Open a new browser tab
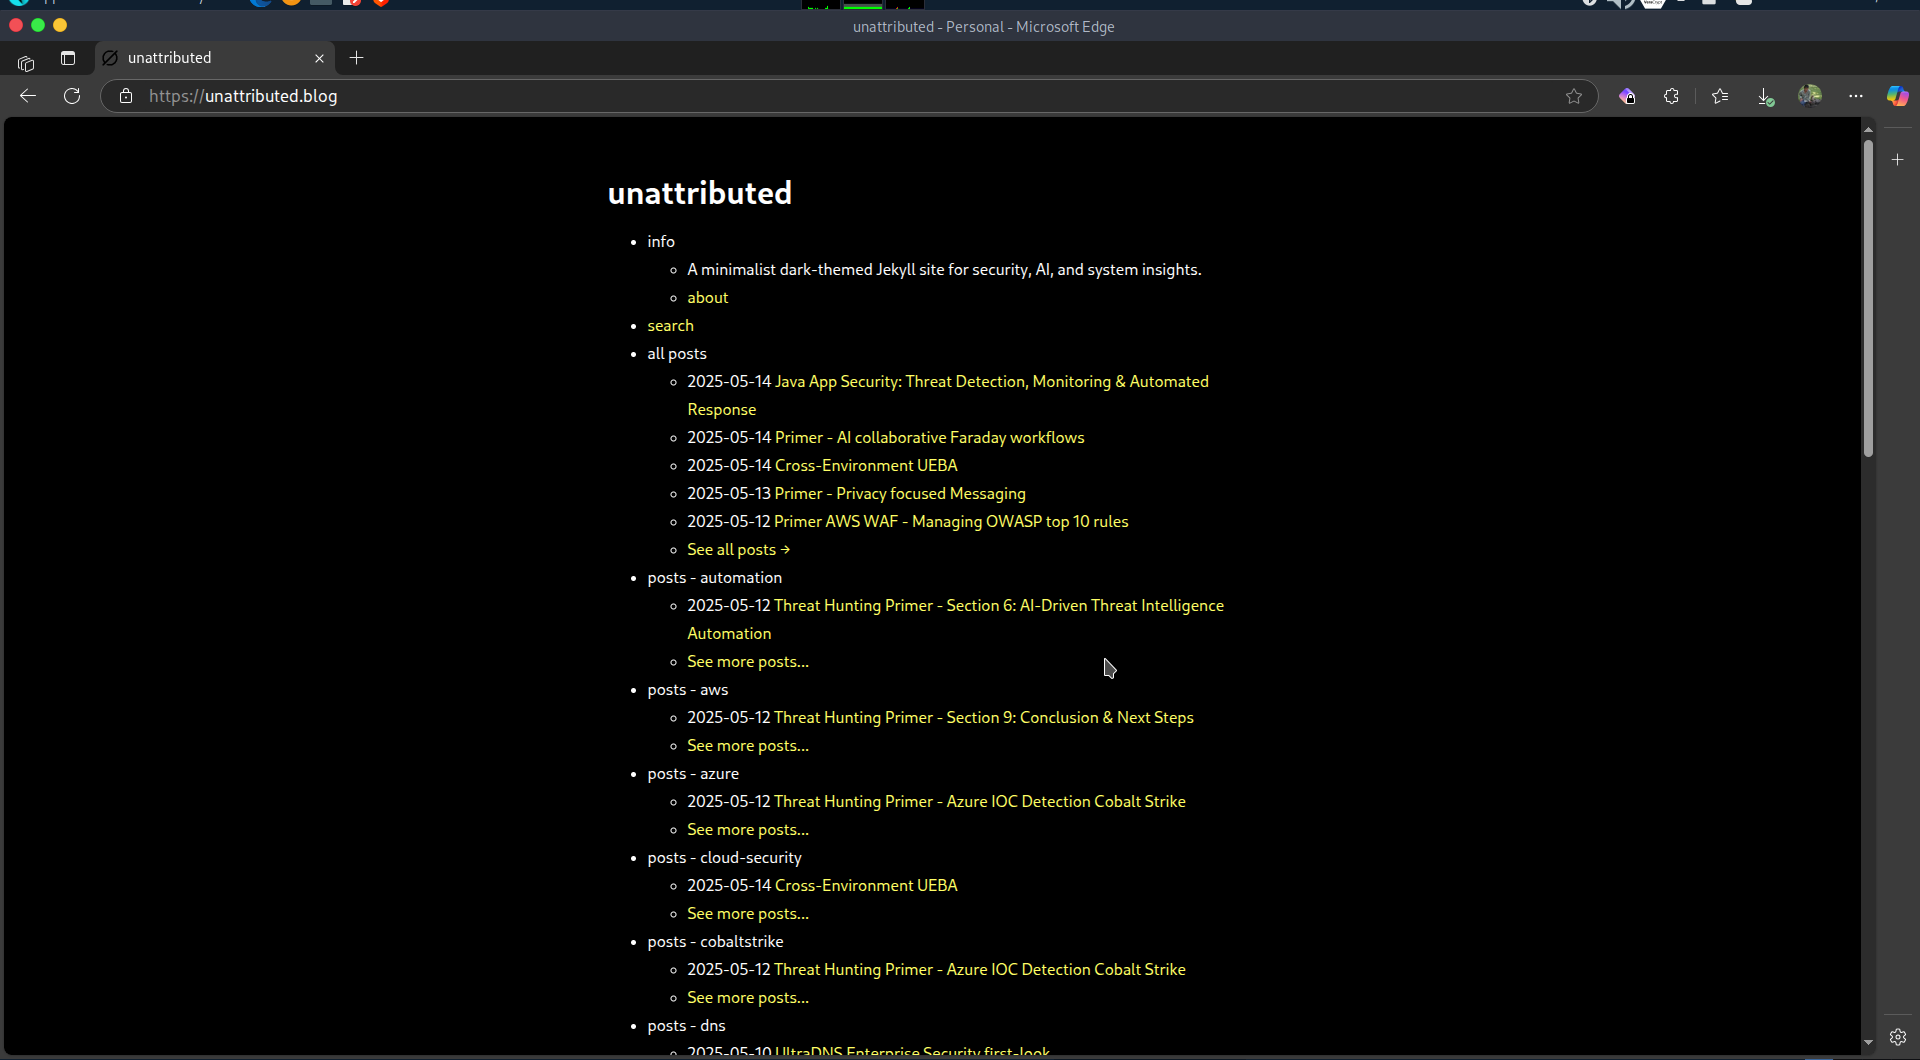1920x1060 pixels. coord(356,58)
